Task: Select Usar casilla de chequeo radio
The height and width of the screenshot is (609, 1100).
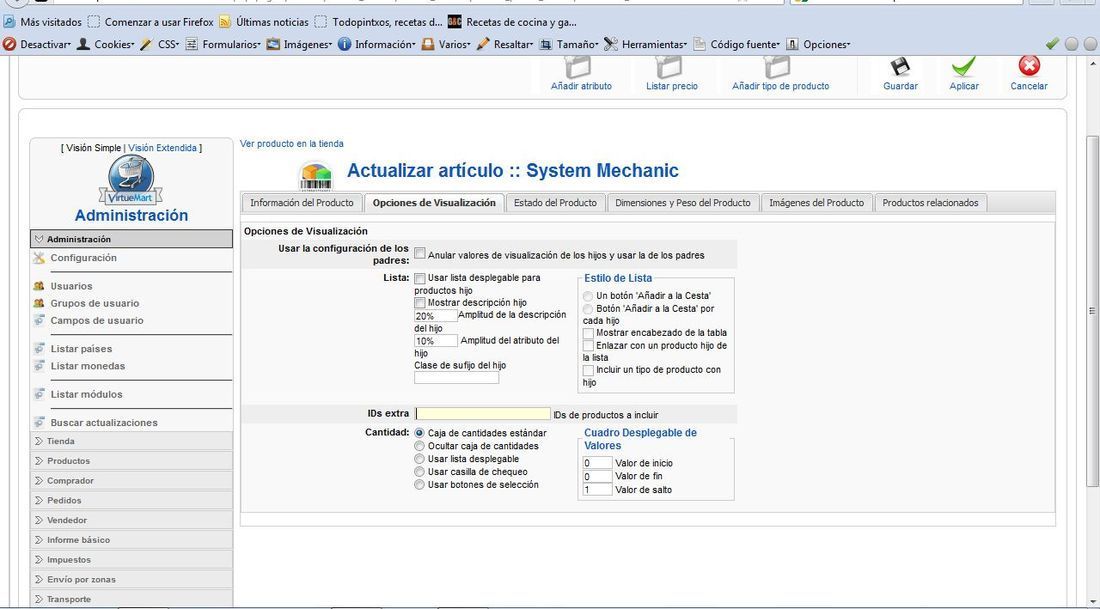Action: [420, 472]
